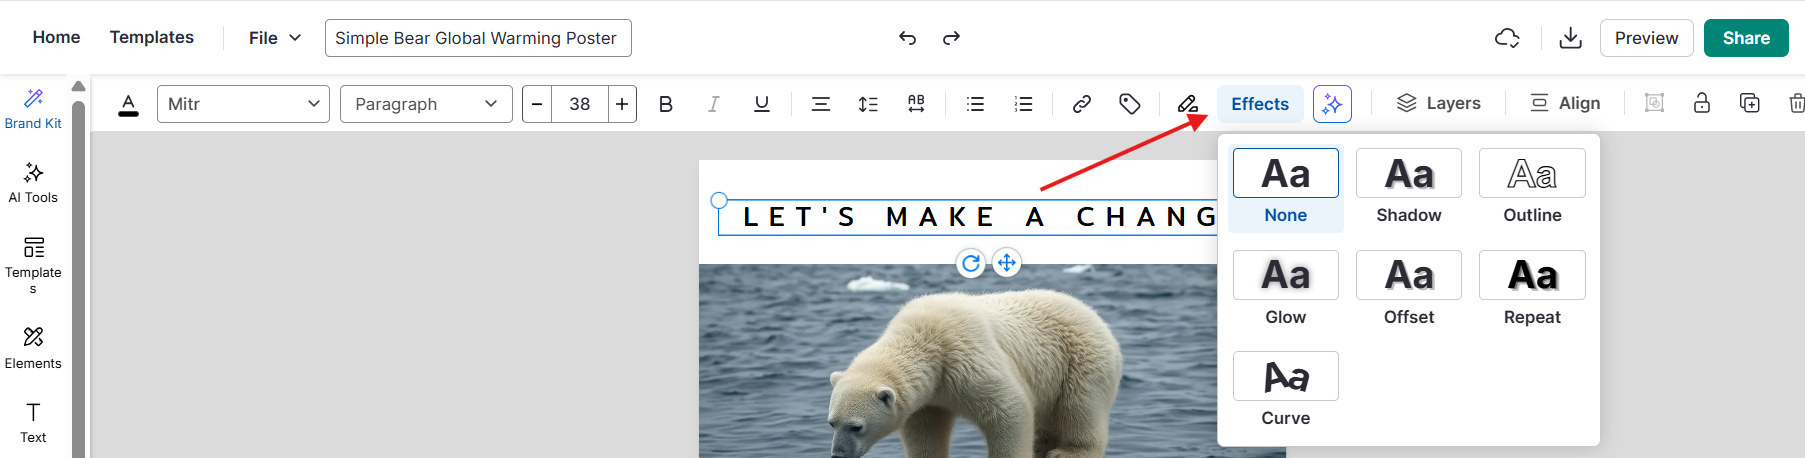Open the File menu dropdown
1805x458 pixels.
(274, 38)
